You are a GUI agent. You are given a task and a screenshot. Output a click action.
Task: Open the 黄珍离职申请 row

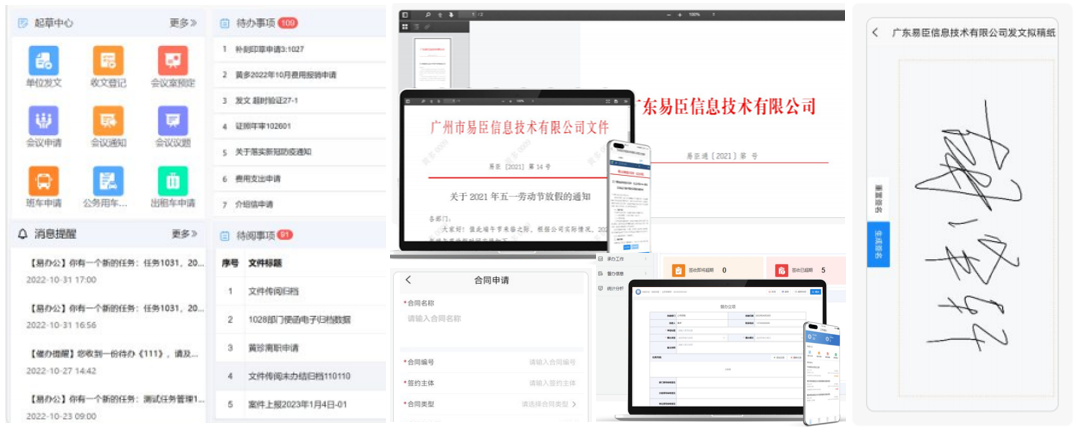click(x=300, y=347)
